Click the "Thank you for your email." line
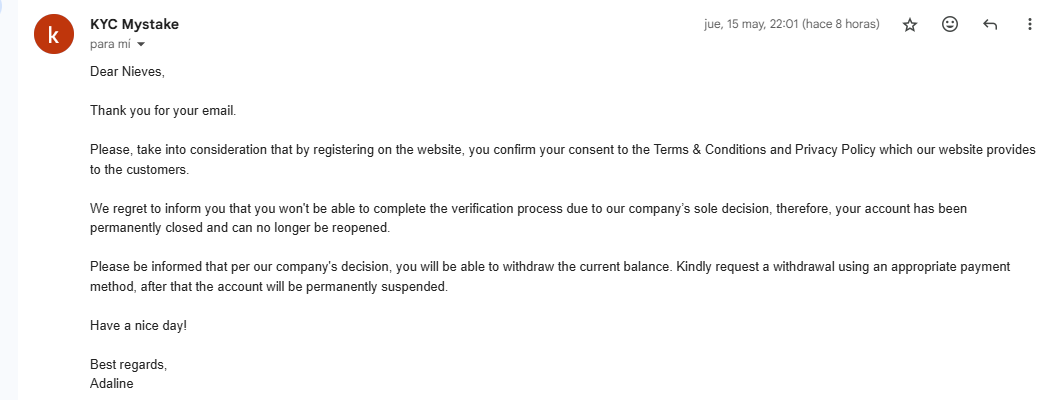Viewport: 1047px width, 400px height. tap(163, 110)
